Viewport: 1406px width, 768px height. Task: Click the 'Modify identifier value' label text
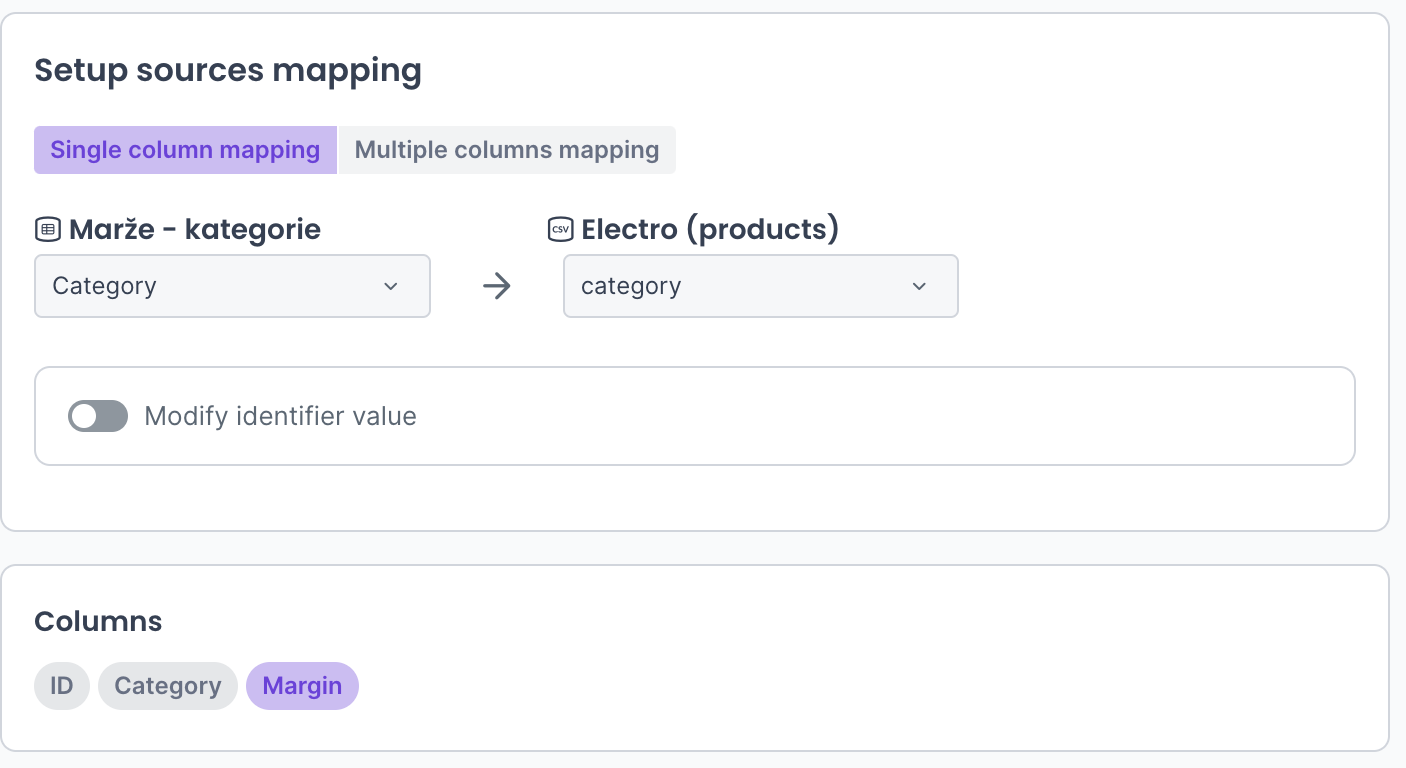pyautogui.click(x=280, y=416)
